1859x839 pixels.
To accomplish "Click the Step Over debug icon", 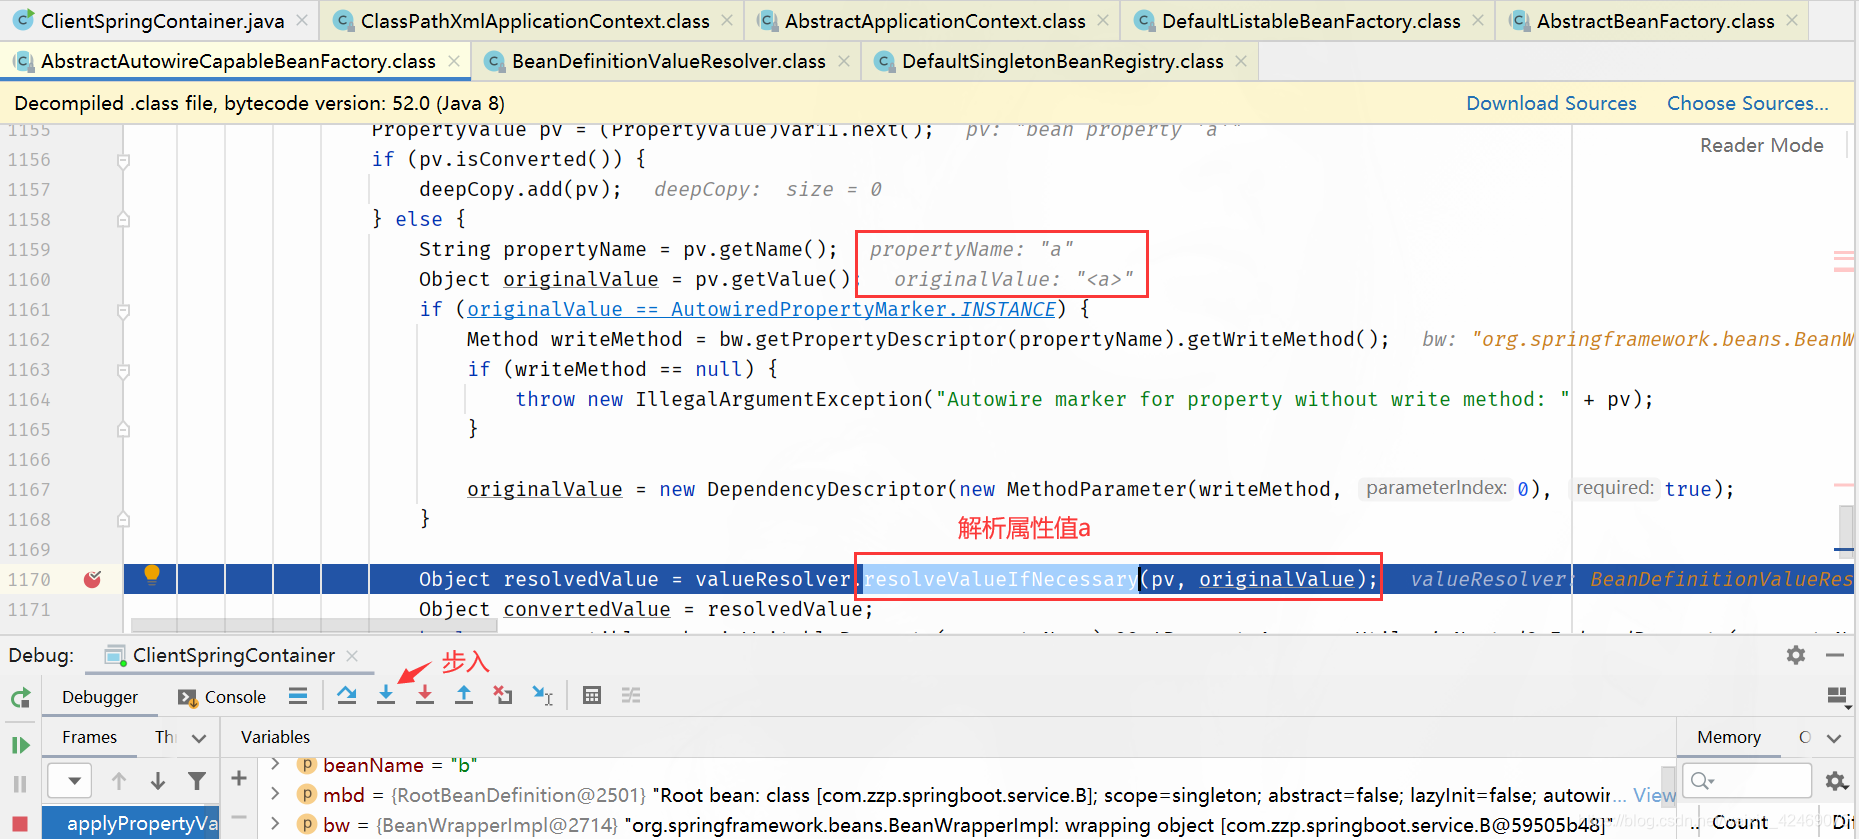I will click(x=347, y=695).
